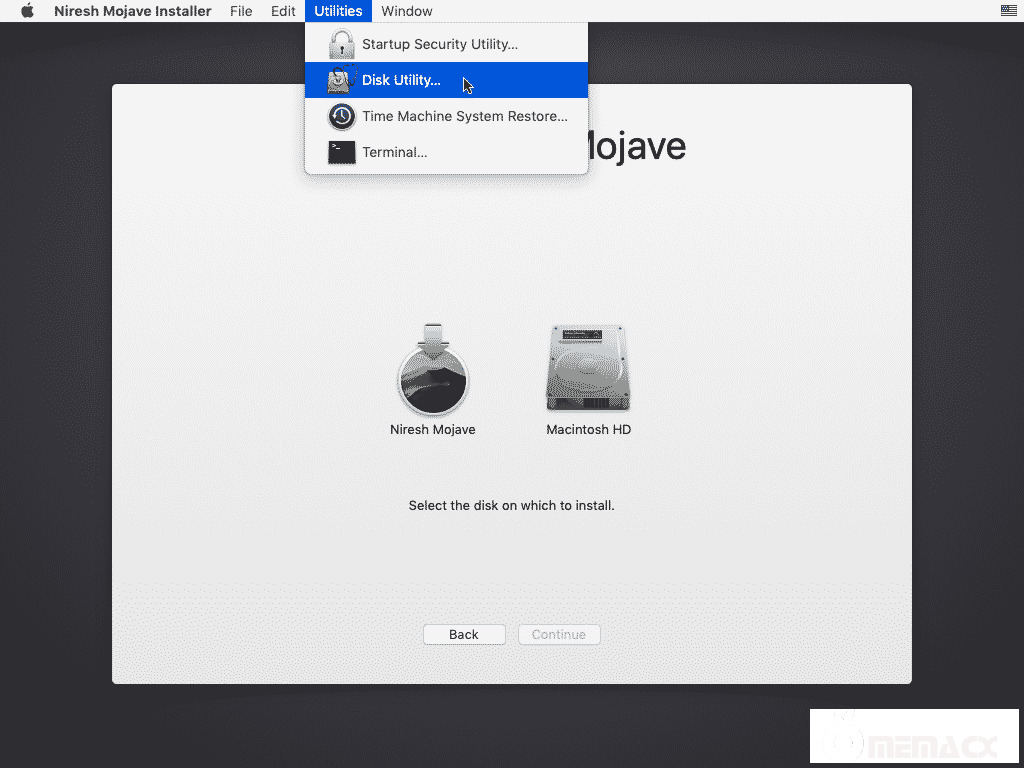1024x768 pixels.
Task: Click the Disk Utility stethoscope drive icon
Action: (342, 80)
